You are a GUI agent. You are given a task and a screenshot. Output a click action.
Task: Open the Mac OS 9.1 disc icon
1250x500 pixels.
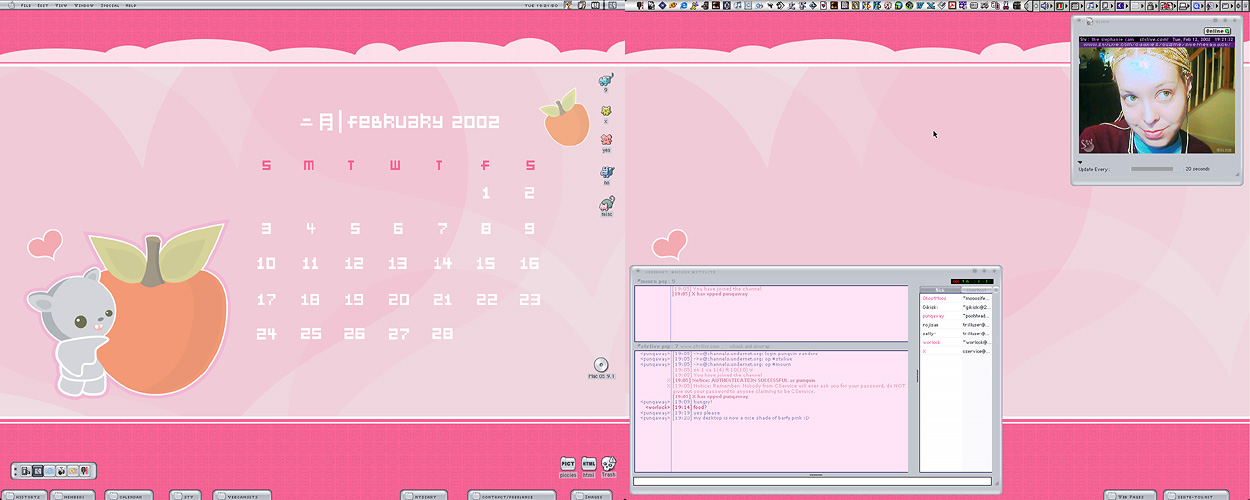(601, 366)
